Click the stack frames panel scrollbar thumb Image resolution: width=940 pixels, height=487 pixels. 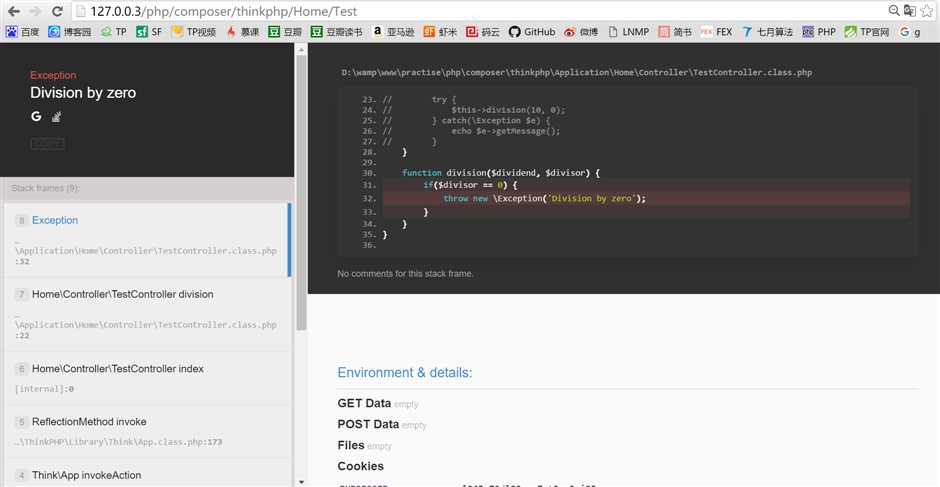pyautogui.click(x=301, y=192)
